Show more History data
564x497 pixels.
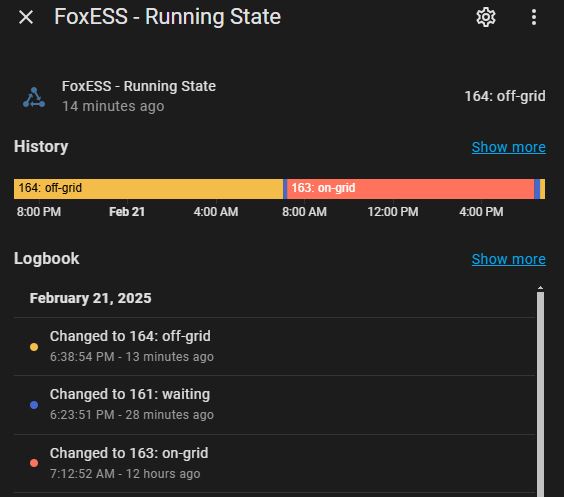click(x=509, y=147)
